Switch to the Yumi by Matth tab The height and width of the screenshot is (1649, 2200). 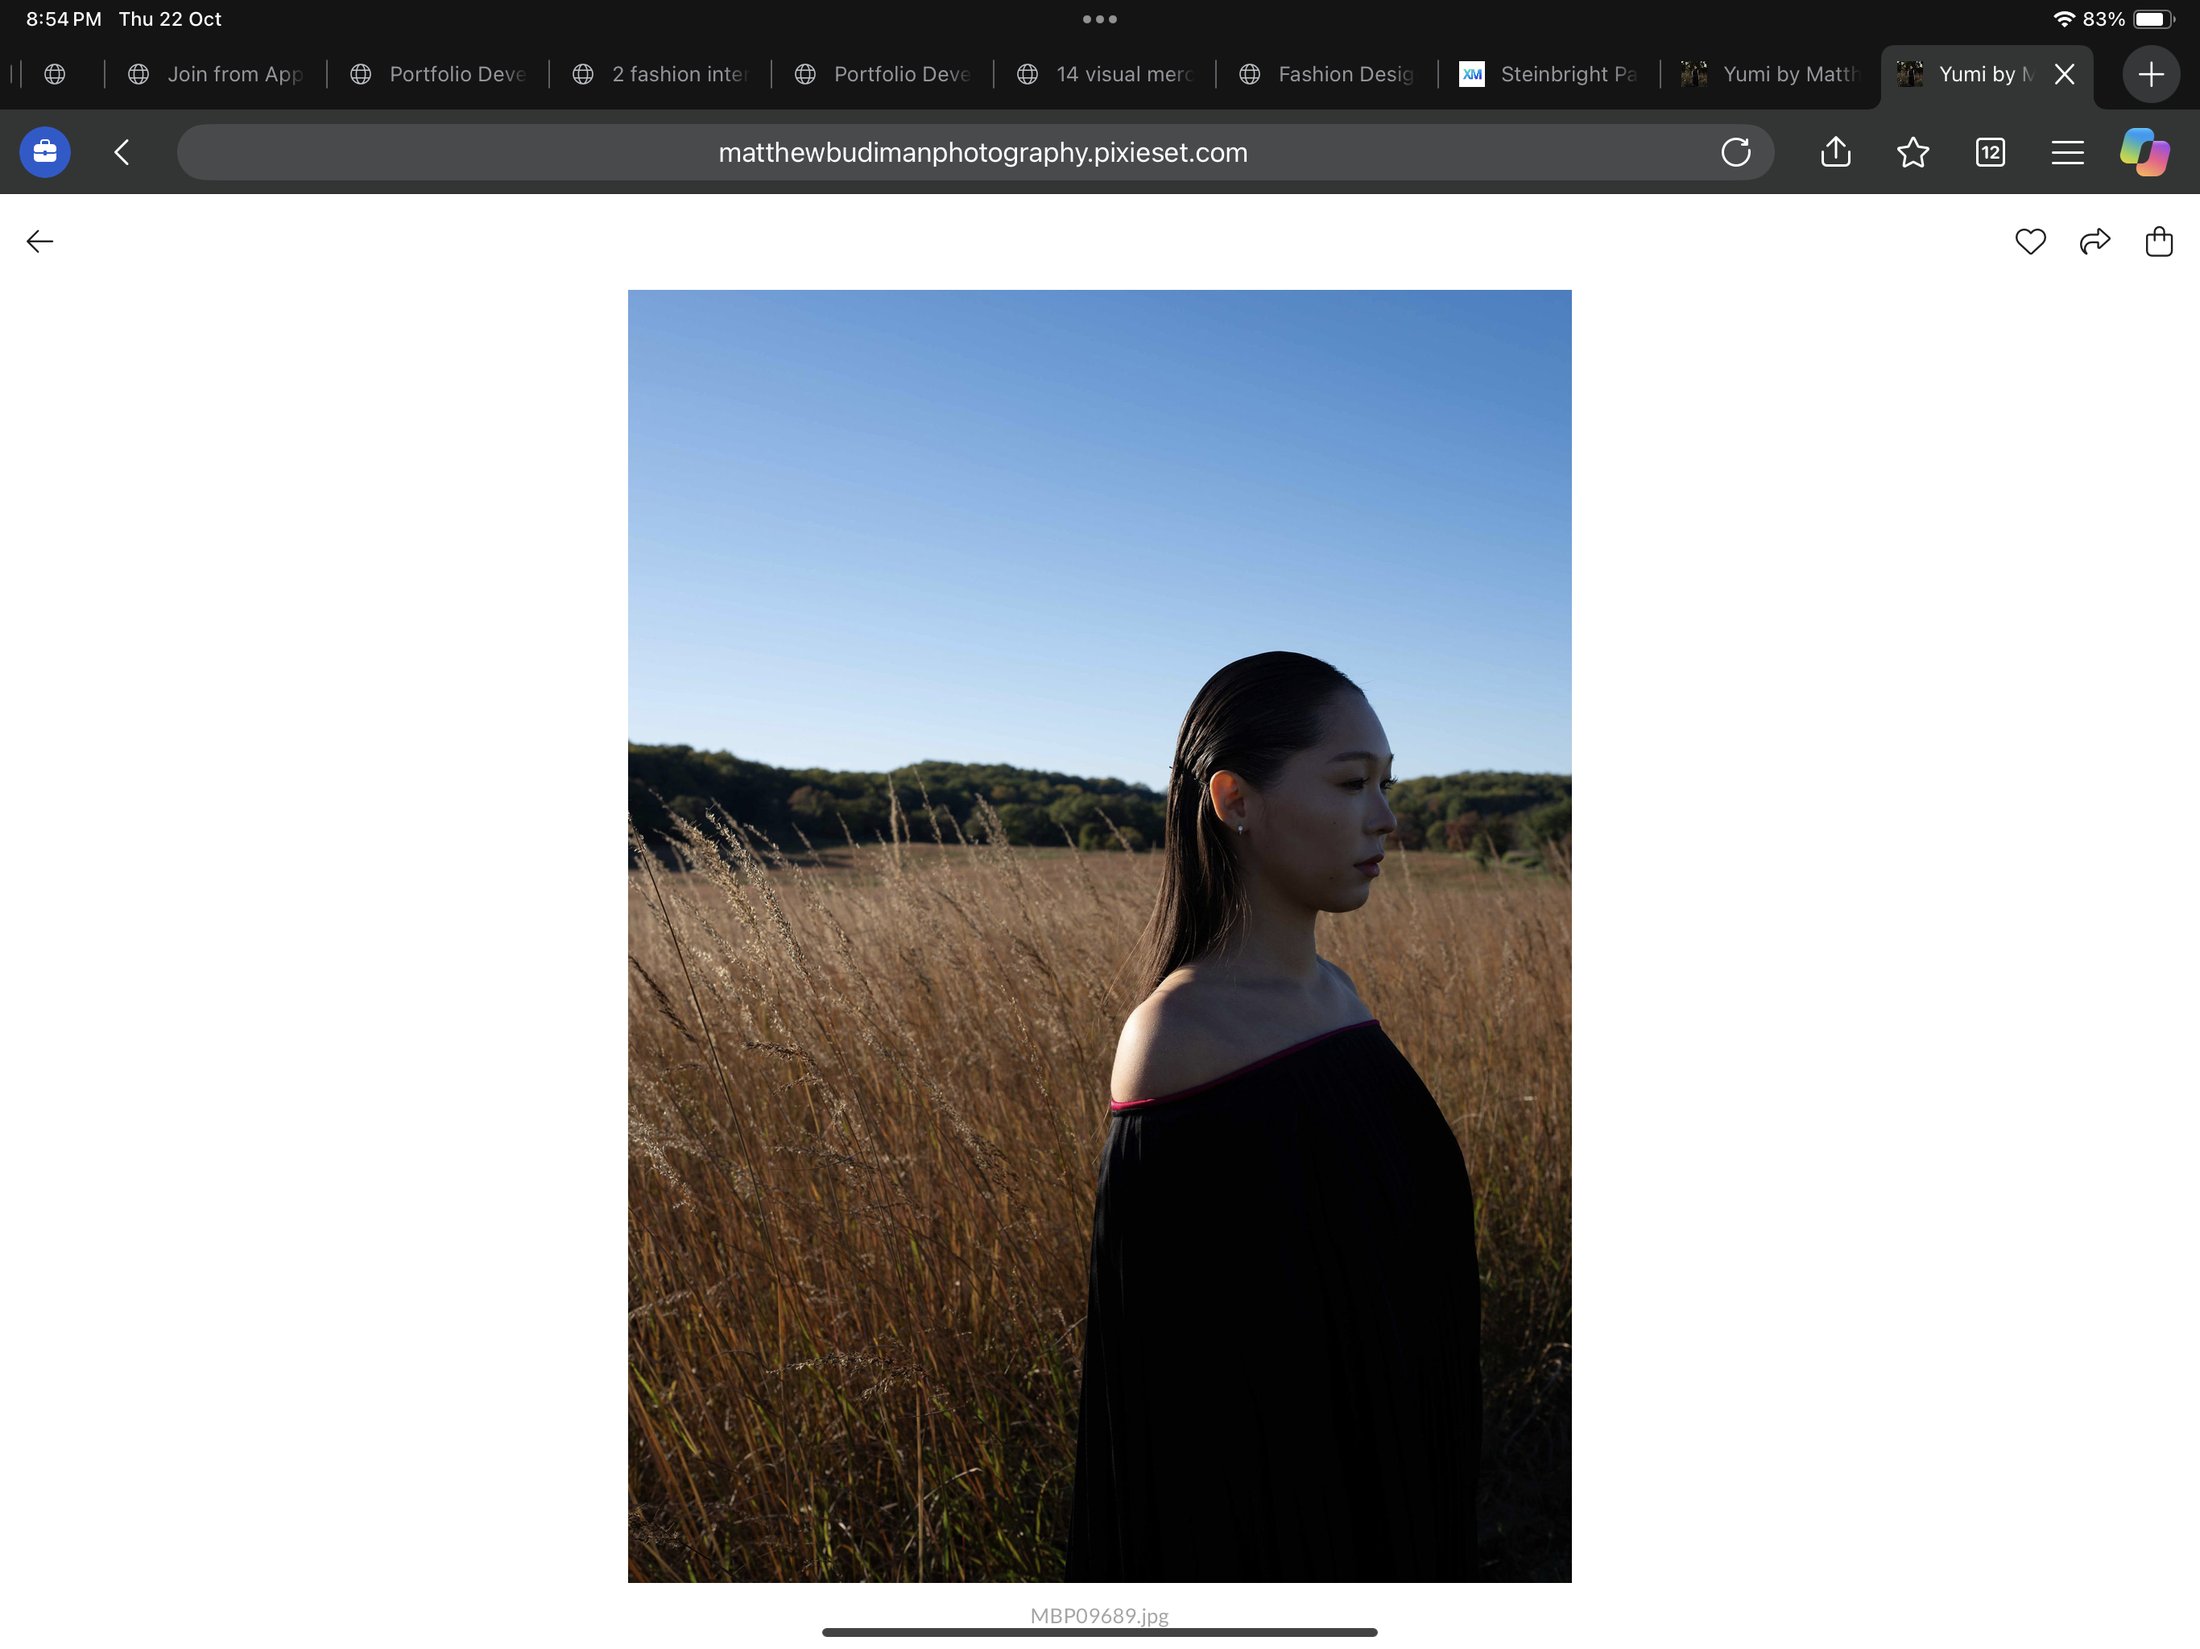click(x=1771, y=74)
